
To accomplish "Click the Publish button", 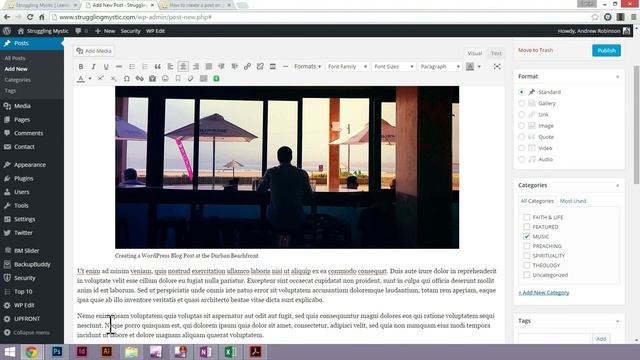I will (x=606, y=50).
